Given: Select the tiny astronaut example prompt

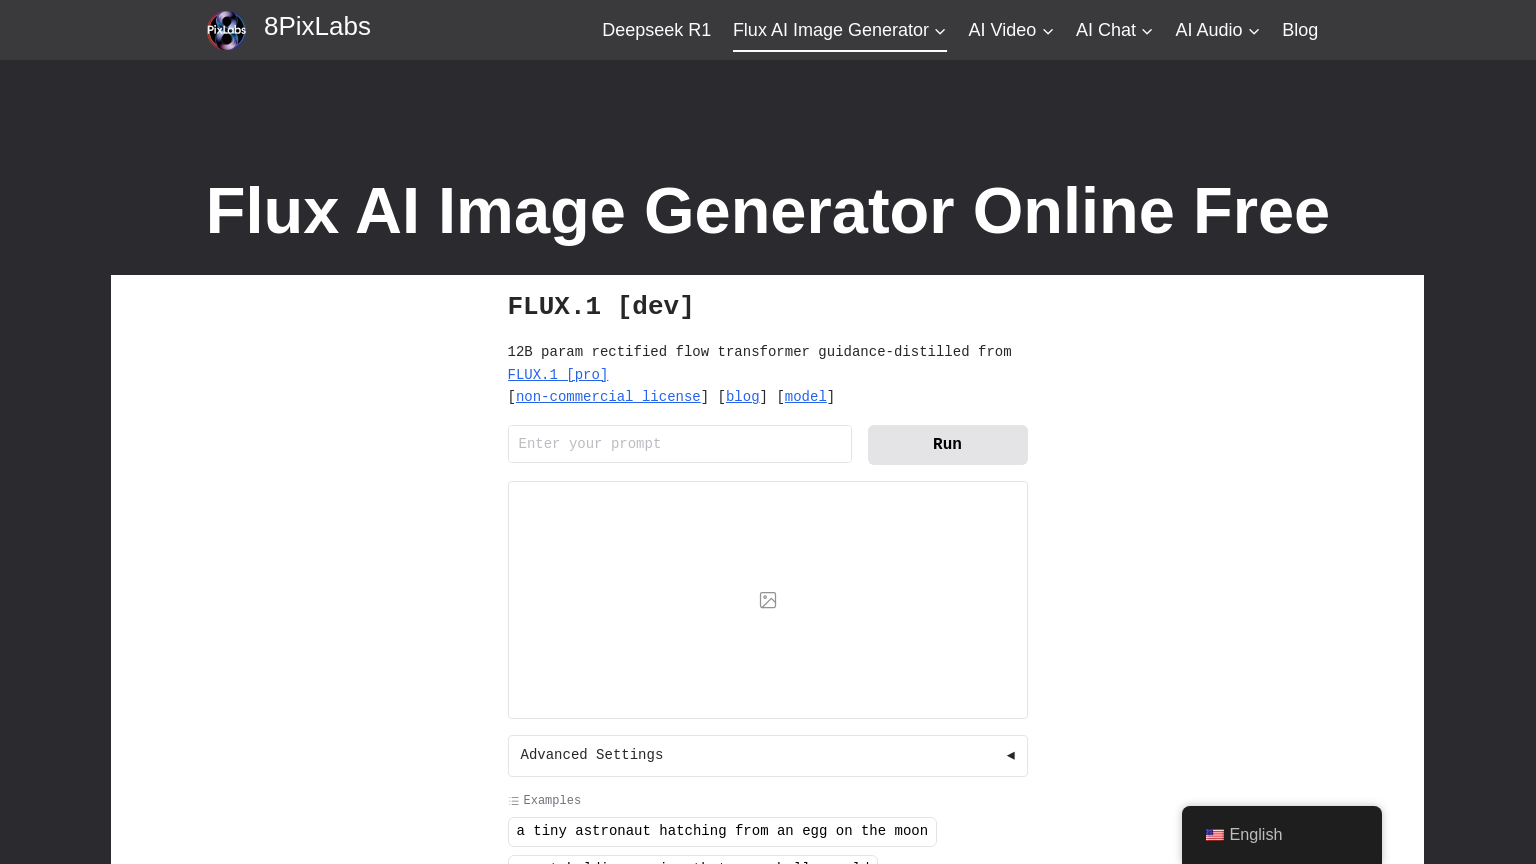Looking at the screenshot, I should 721,831.
